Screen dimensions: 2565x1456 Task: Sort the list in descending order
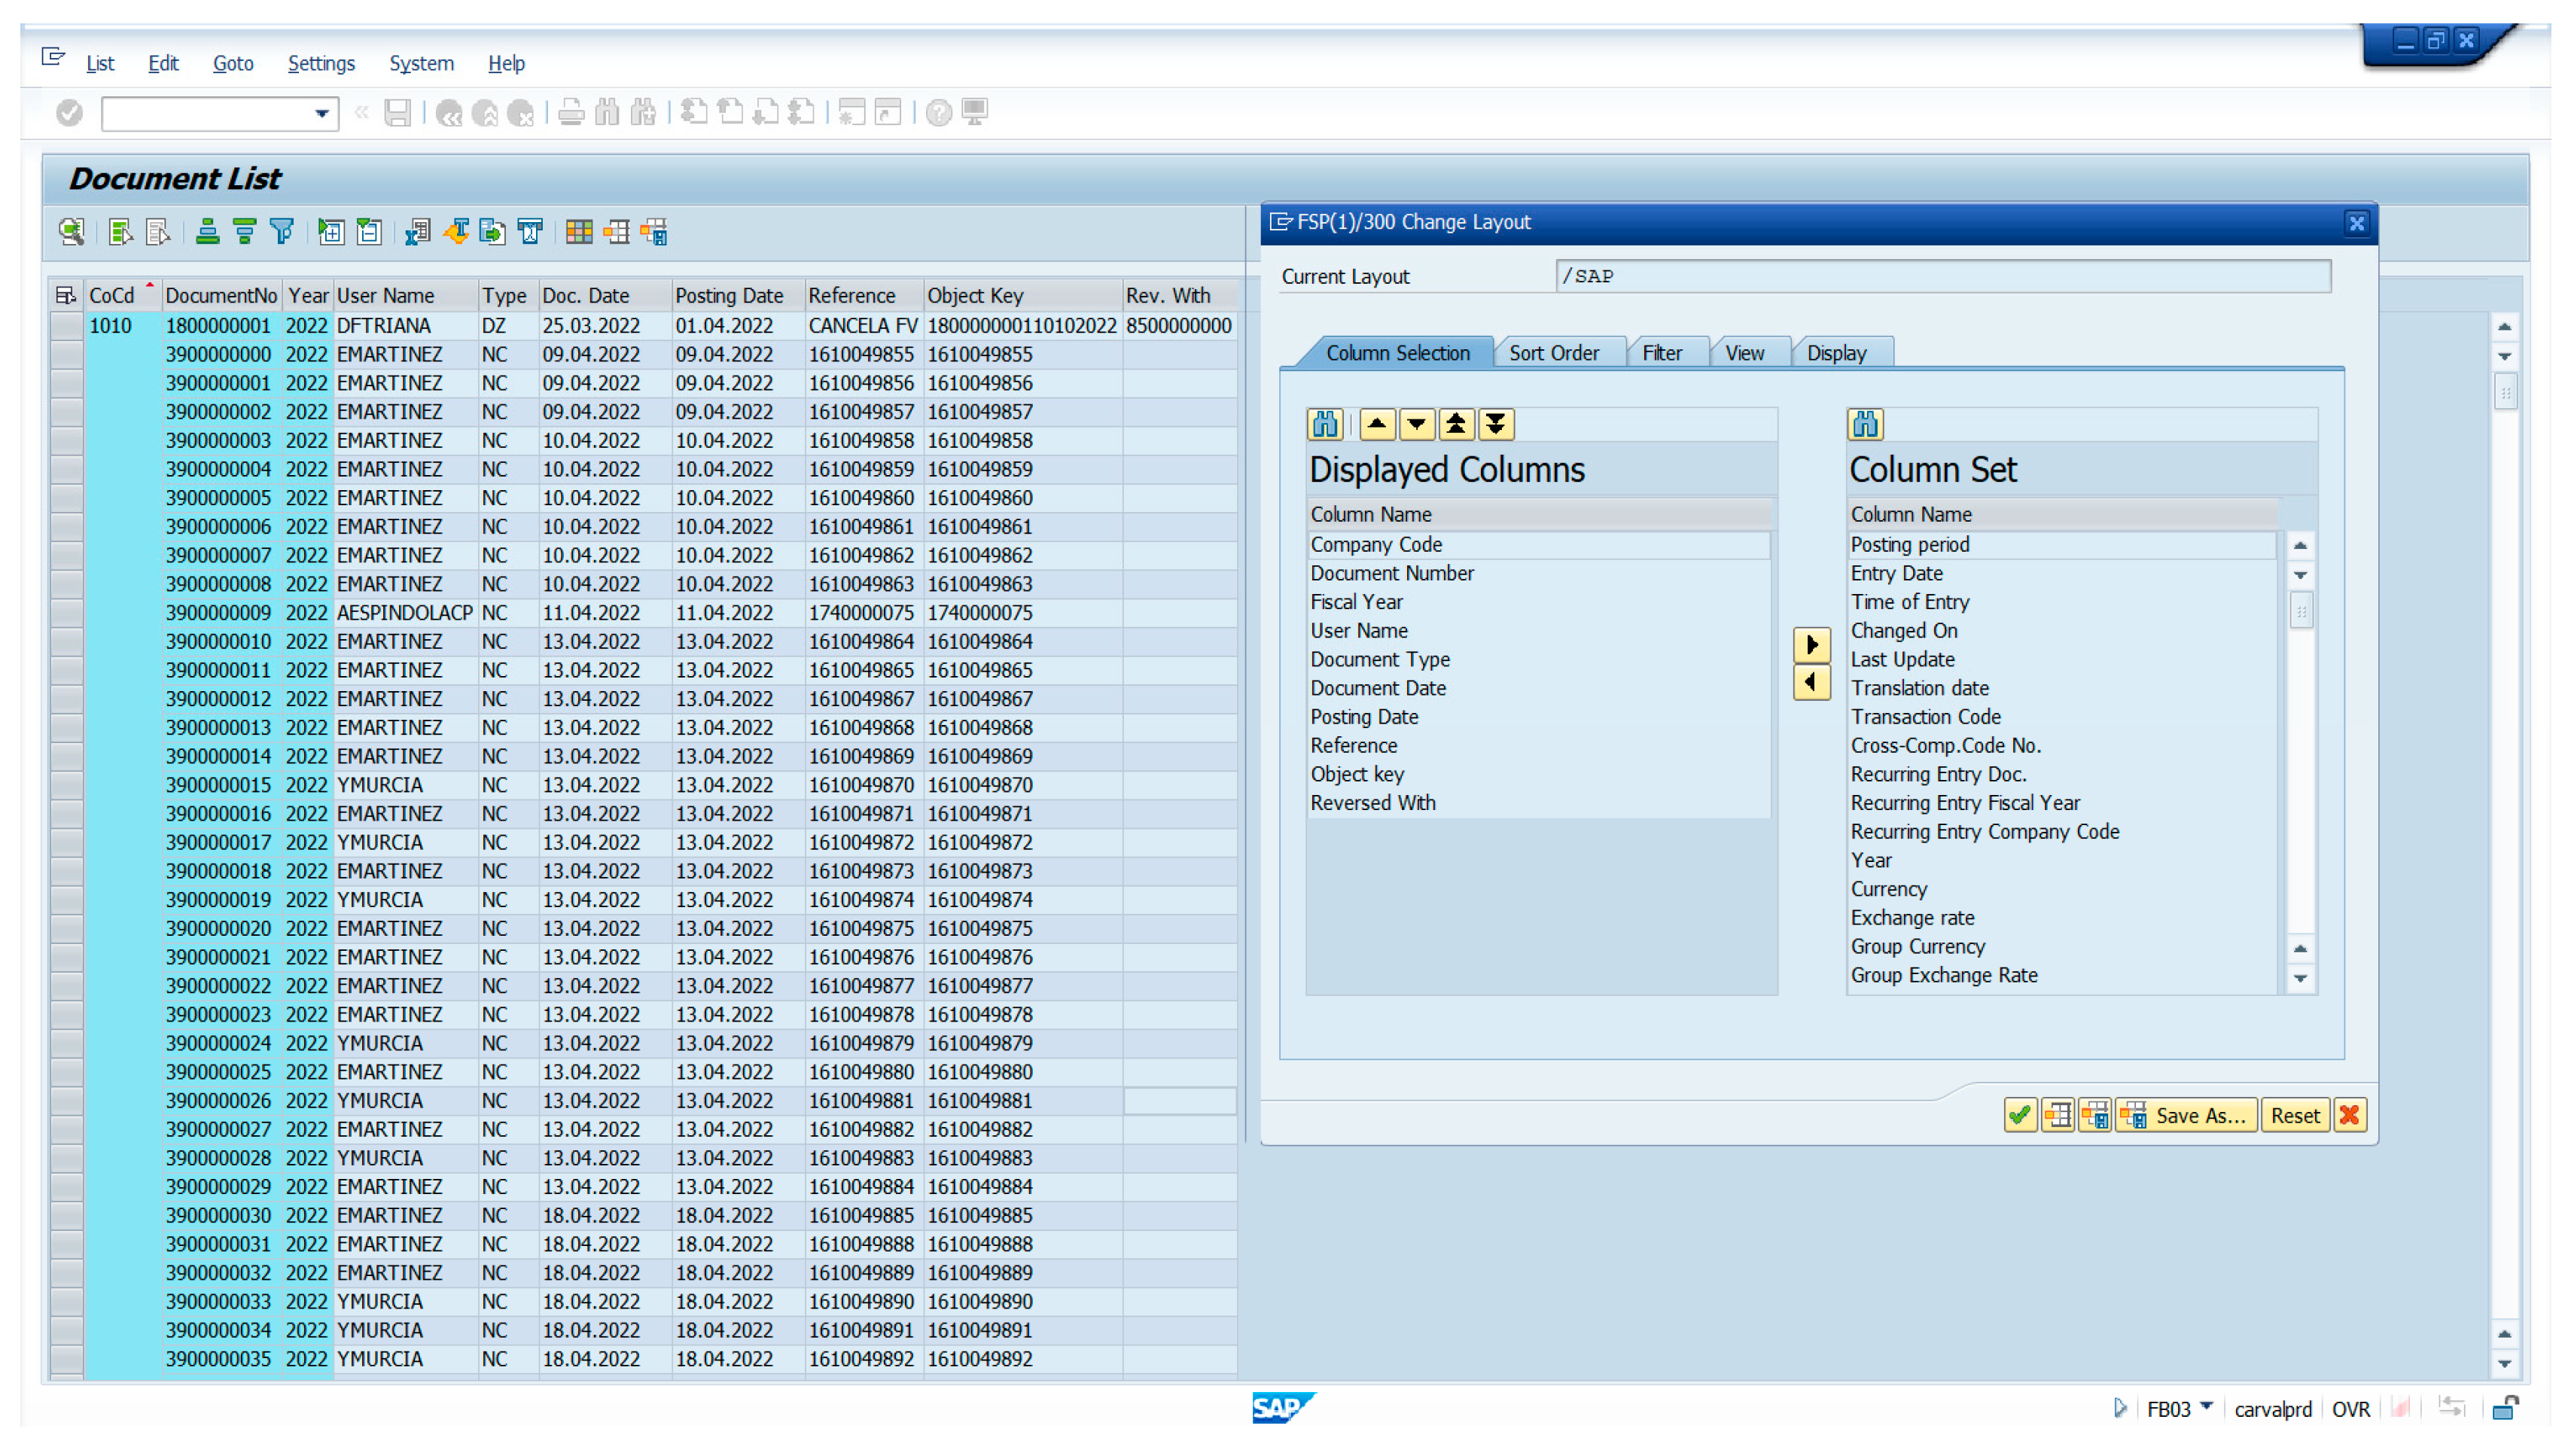[x=244, y=232]
